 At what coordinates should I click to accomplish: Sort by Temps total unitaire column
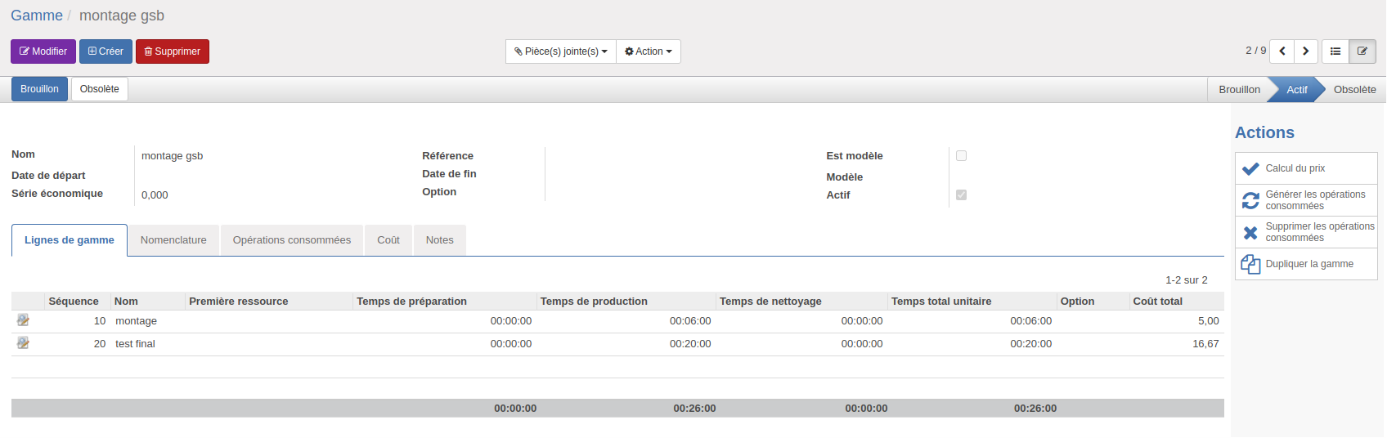coord(971,301)
